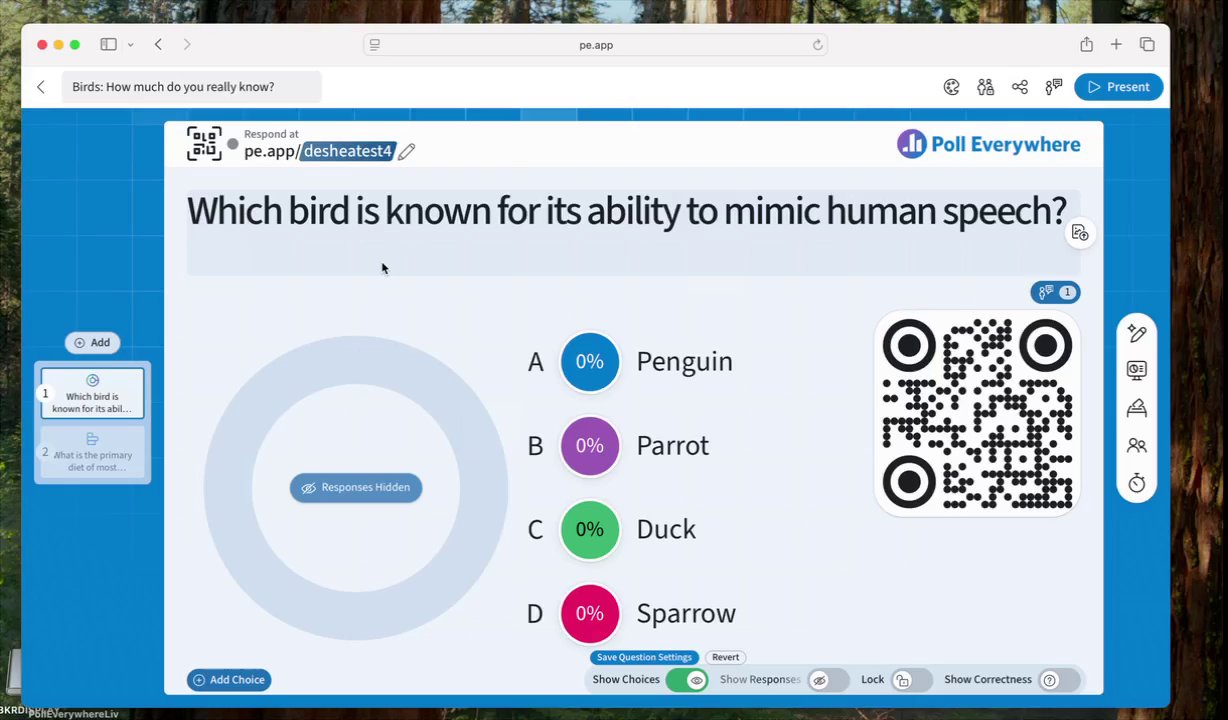Screen dimensions: 1228x720
Task: Click the pe.app address bar
Action: click(x=596, y=45)
